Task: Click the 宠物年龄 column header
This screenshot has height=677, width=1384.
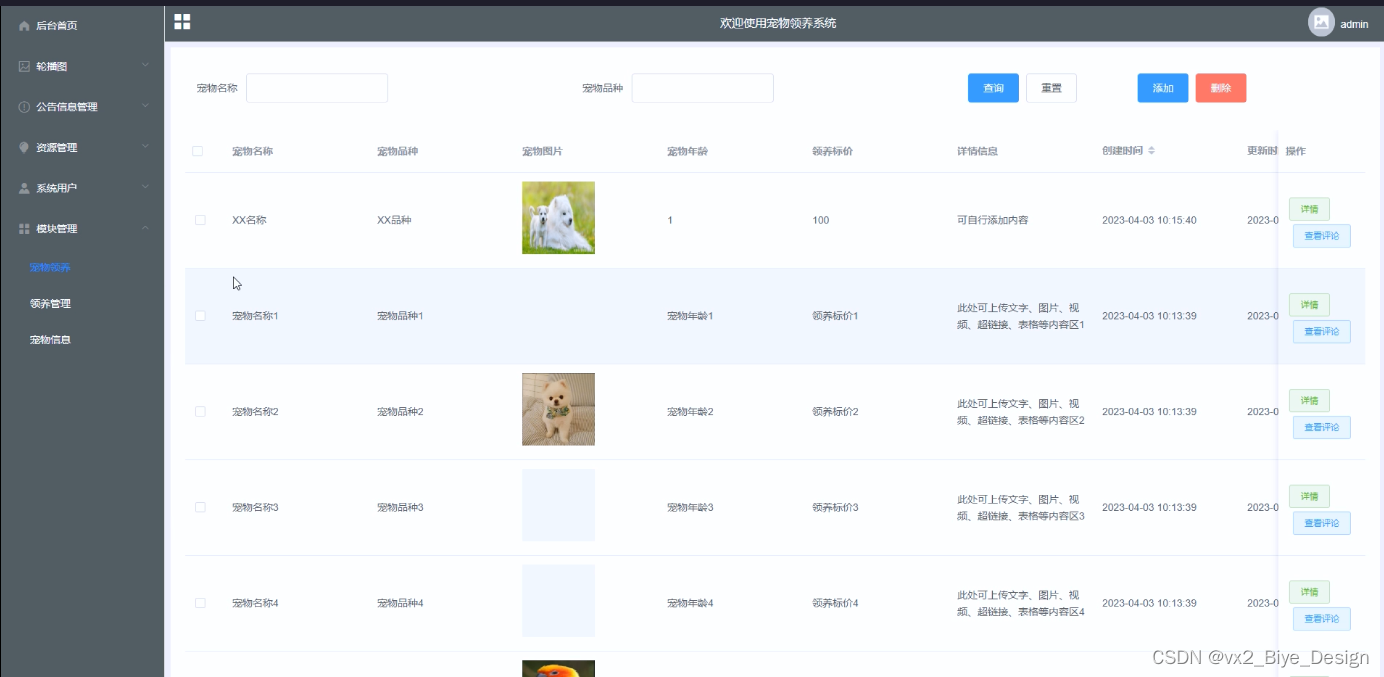Action: [687, 152]
